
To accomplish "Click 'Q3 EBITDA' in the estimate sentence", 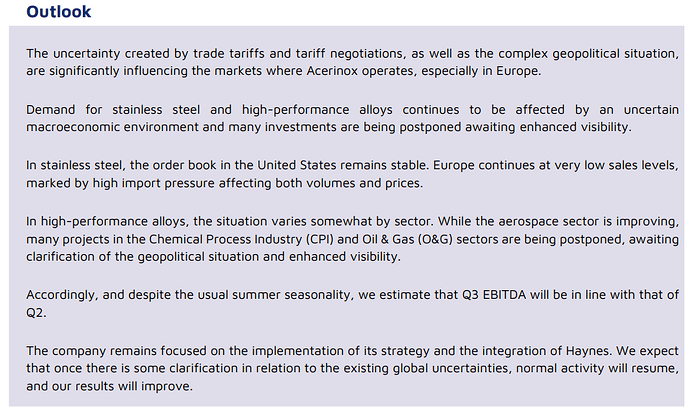I will (494, 295).
